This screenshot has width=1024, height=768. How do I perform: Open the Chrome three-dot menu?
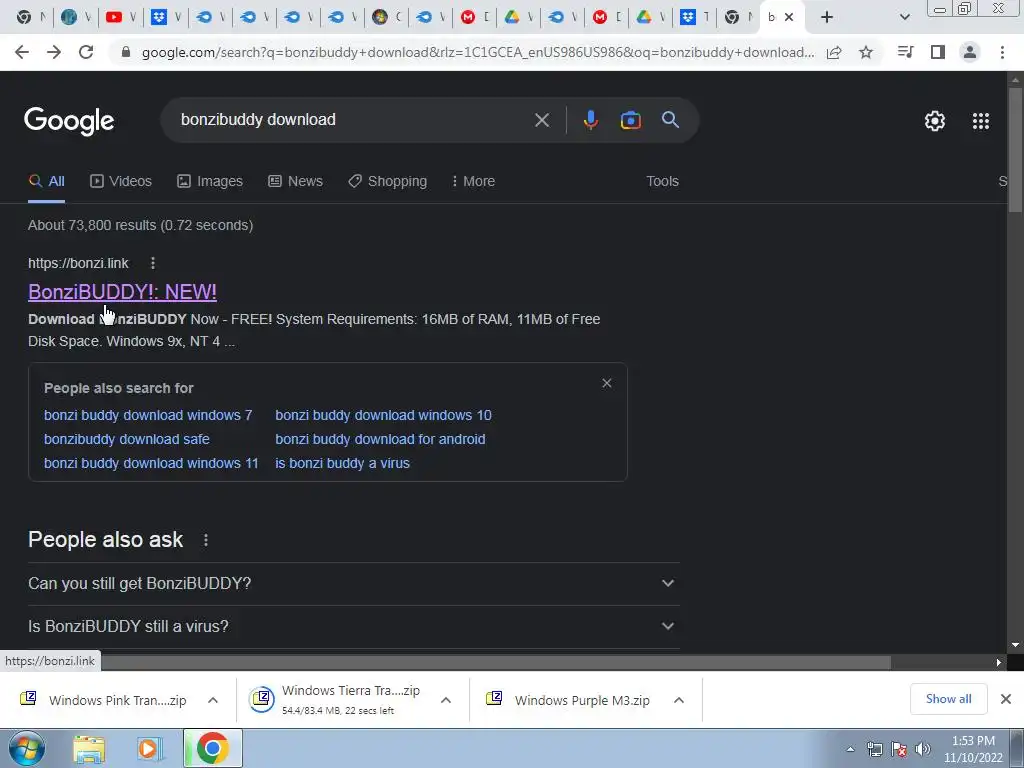click(1002, 52)
